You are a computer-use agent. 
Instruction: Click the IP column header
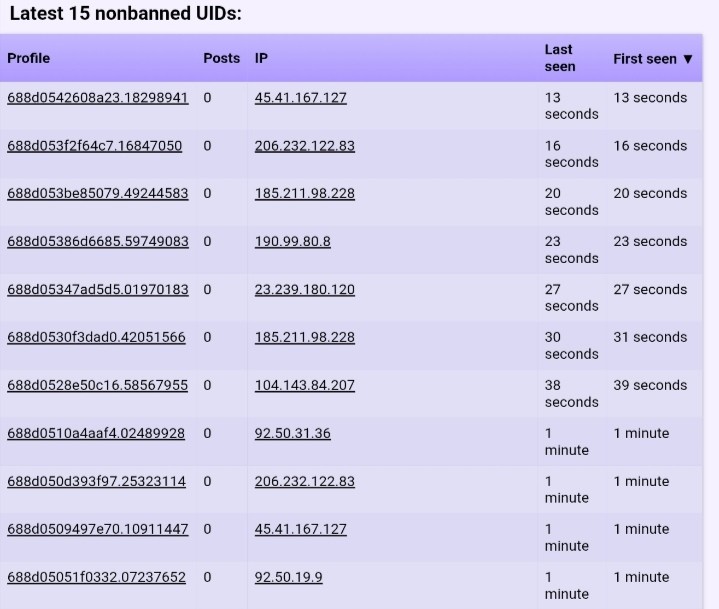pos(261,58)
